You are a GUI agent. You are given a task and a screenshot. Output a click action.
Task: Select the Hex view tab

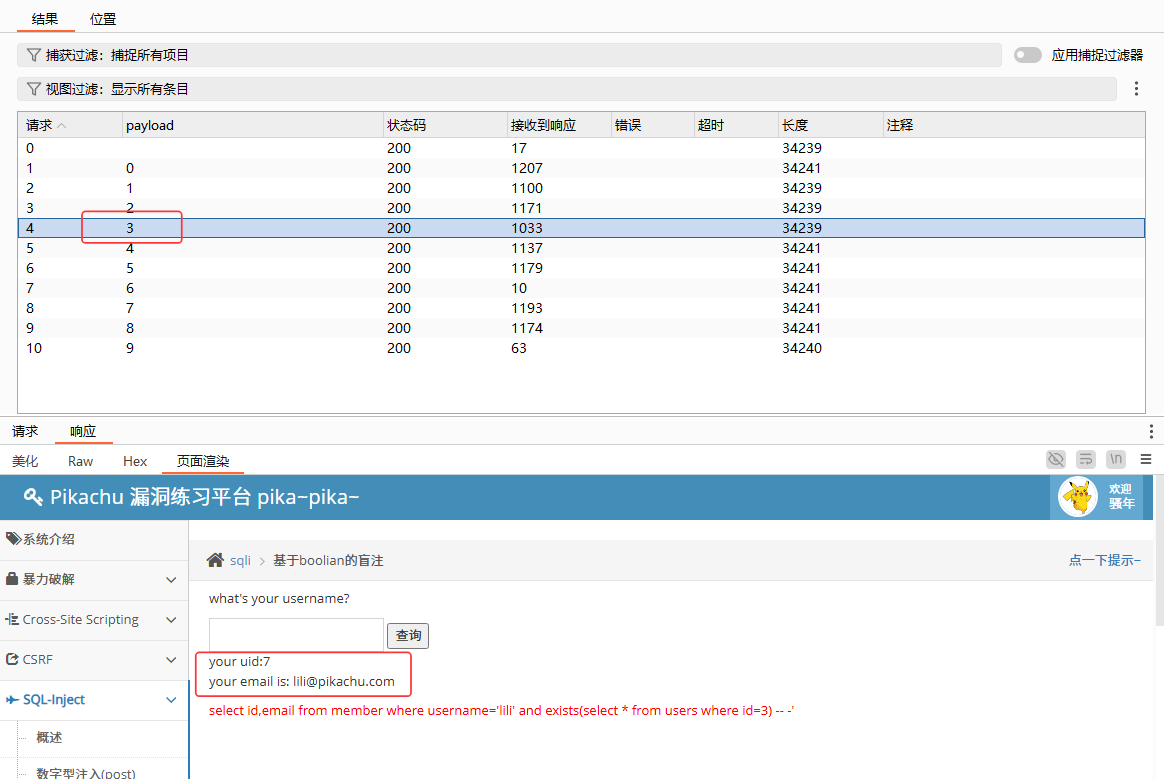pyautogui.click(x=135, y=461)
